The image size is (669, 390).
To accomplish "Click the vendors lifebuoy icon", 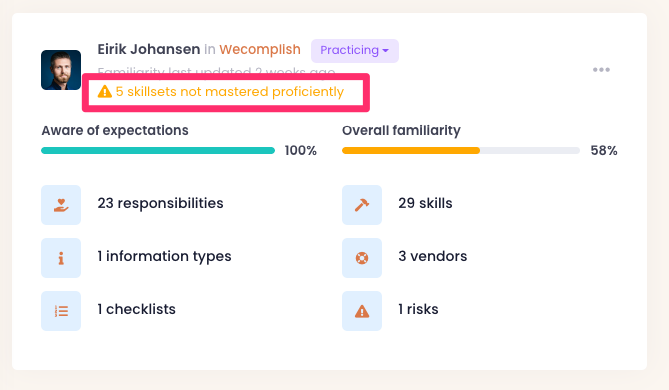I will pyautogui.click(x=362, y=258).
